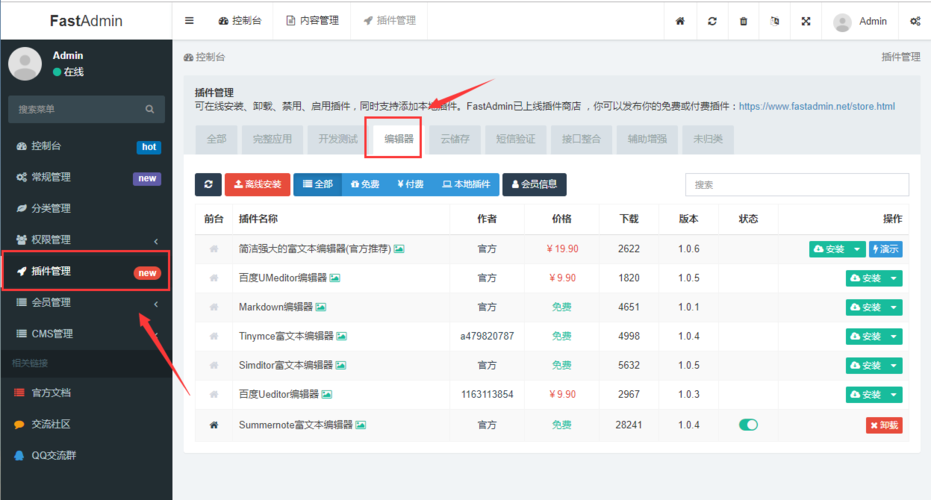This screenshot has height=500, width=931.
Task: Expand install dropdown for Tinymce富文本编辑器
Action: 894,337
